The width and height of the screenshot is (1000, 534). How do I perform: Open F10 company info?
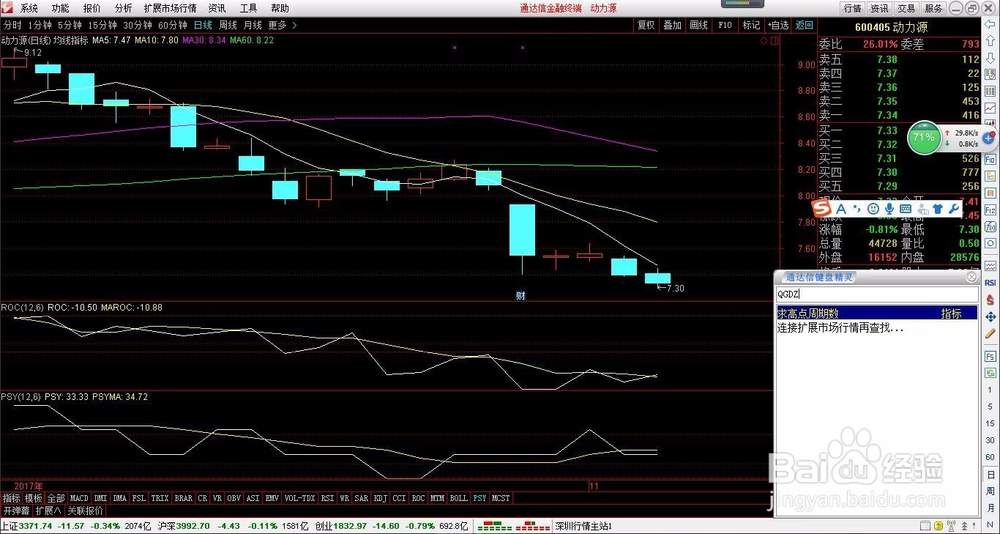coord(725,26)
